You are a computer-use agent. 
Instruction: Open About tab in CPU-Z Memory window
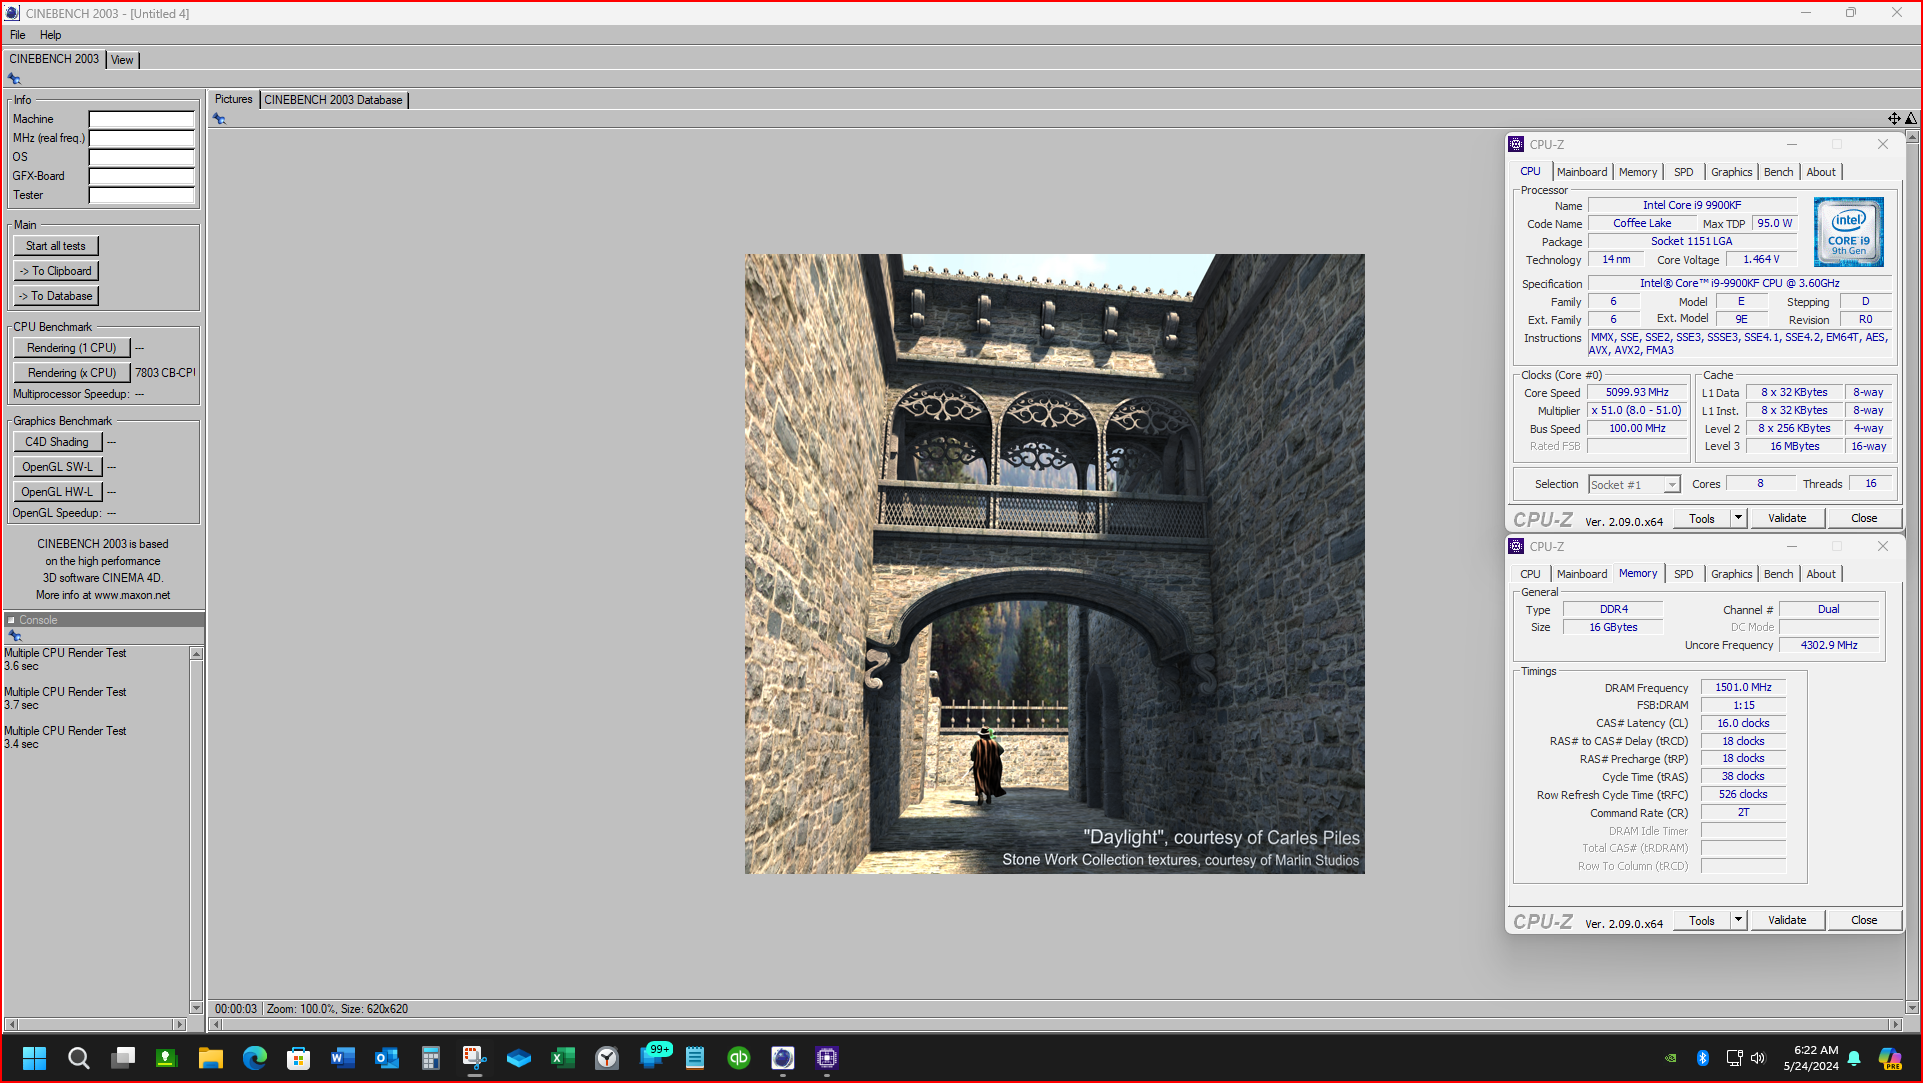click(1821, 574)
